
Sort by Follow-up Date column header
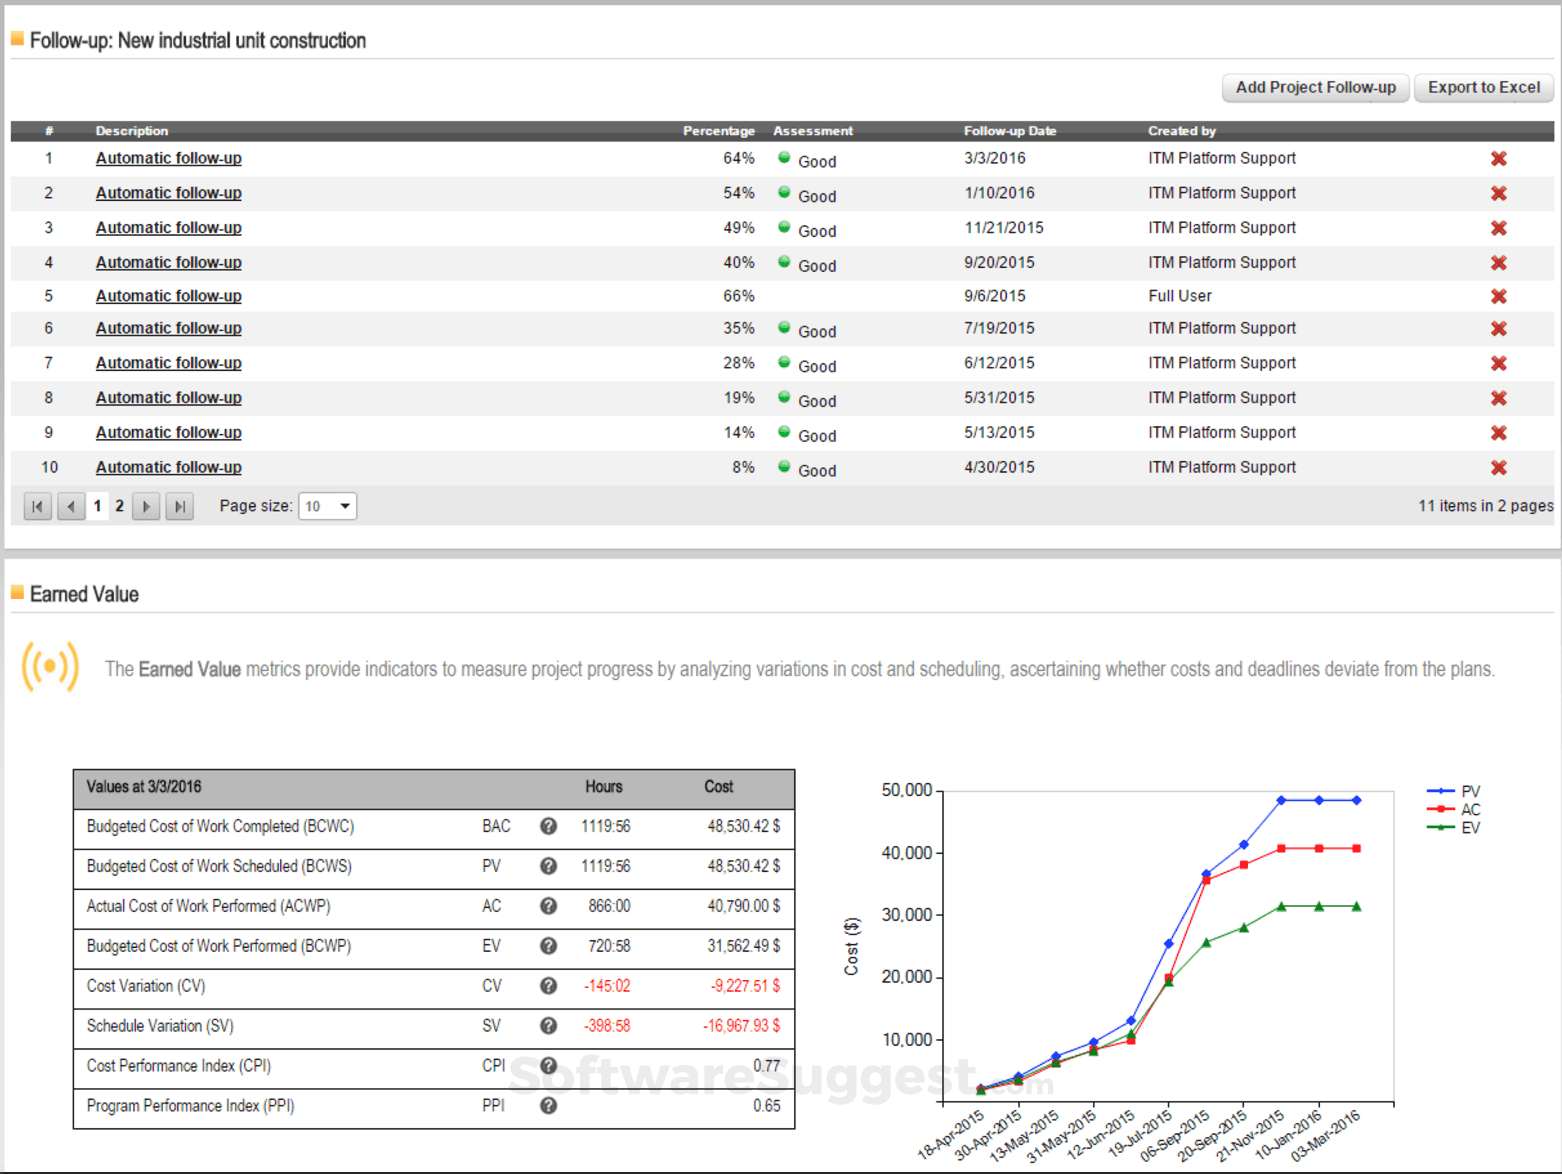pyautogui.click(x=1009, y=131)
